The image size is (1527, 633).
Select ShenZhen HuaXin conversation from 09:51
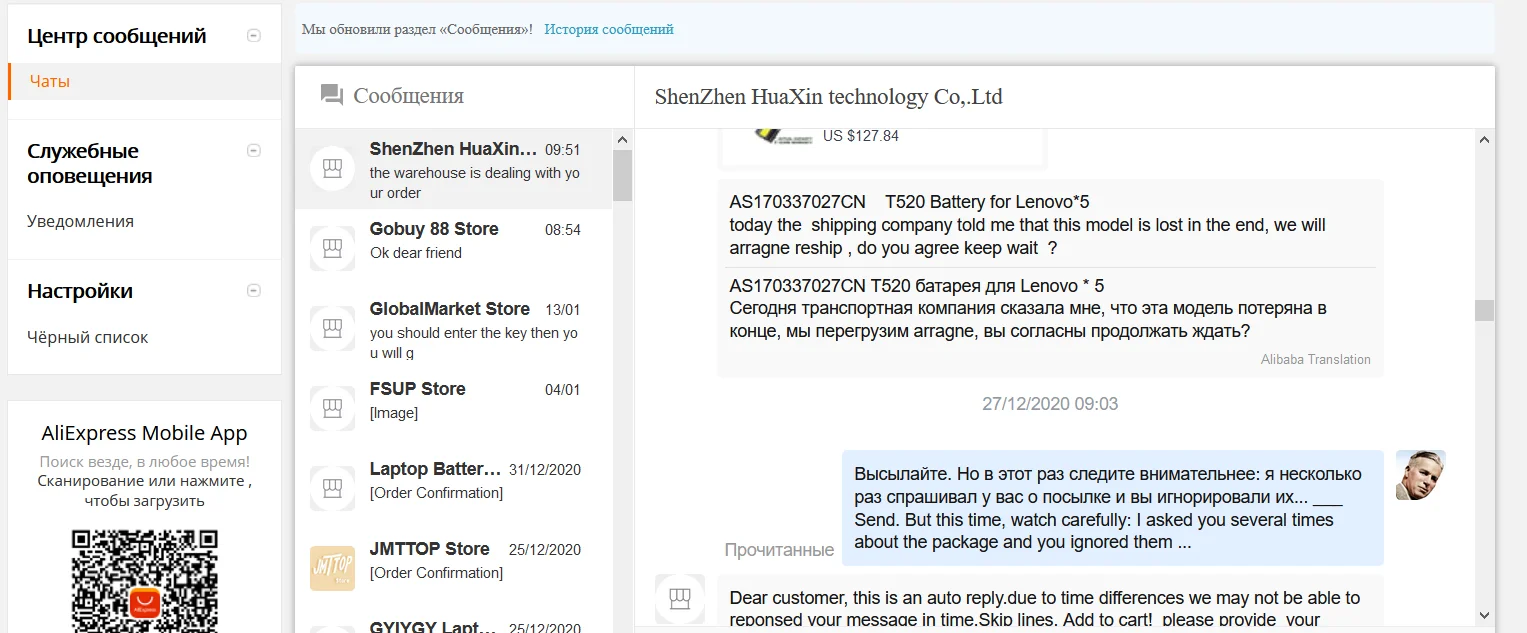[454, 169]
